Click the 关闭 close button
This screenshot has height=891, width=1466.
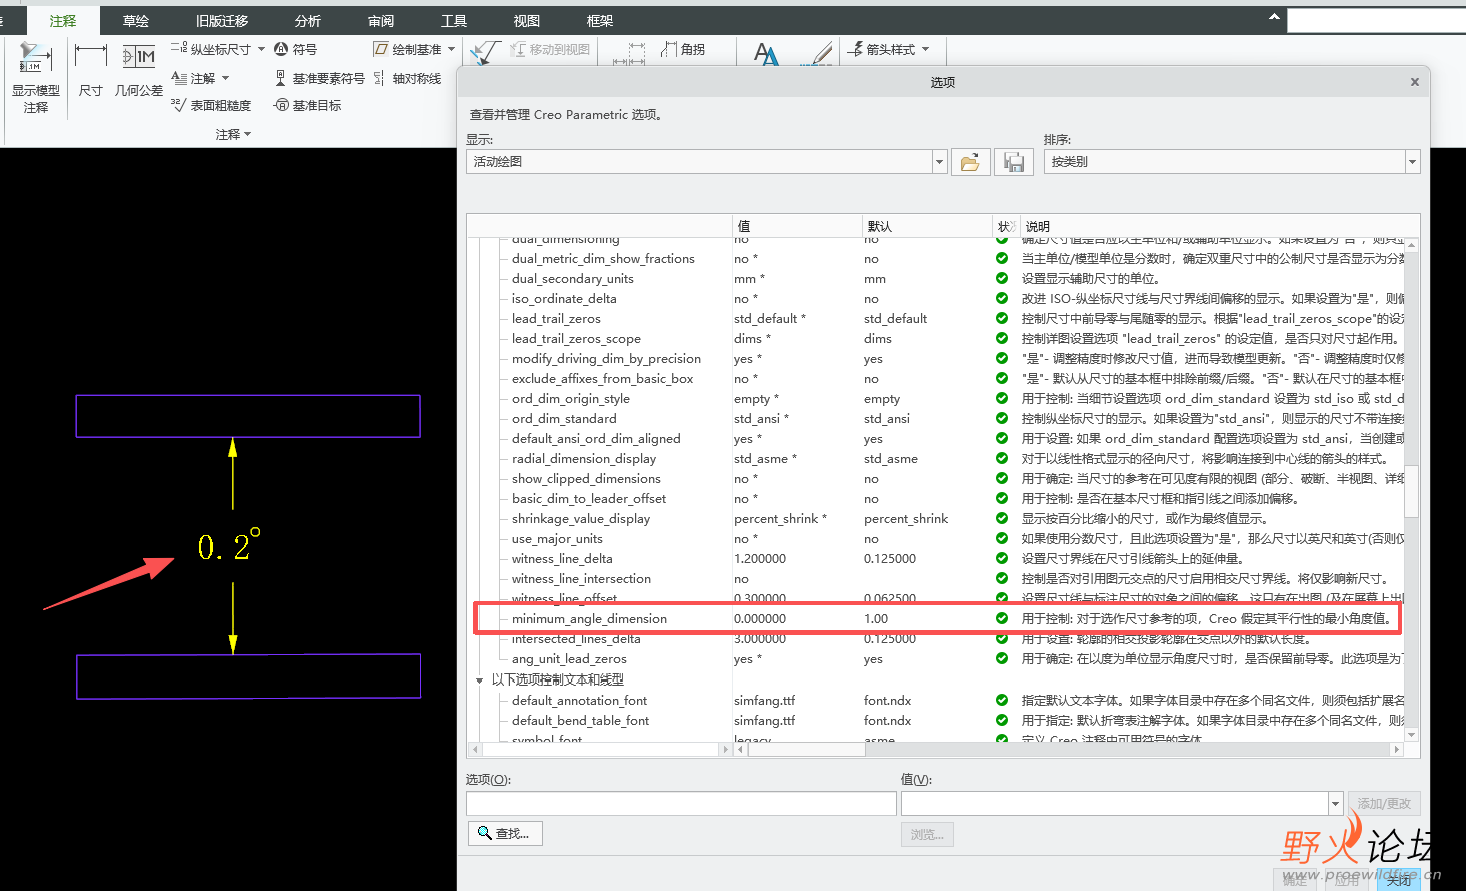coord(1399,880)
